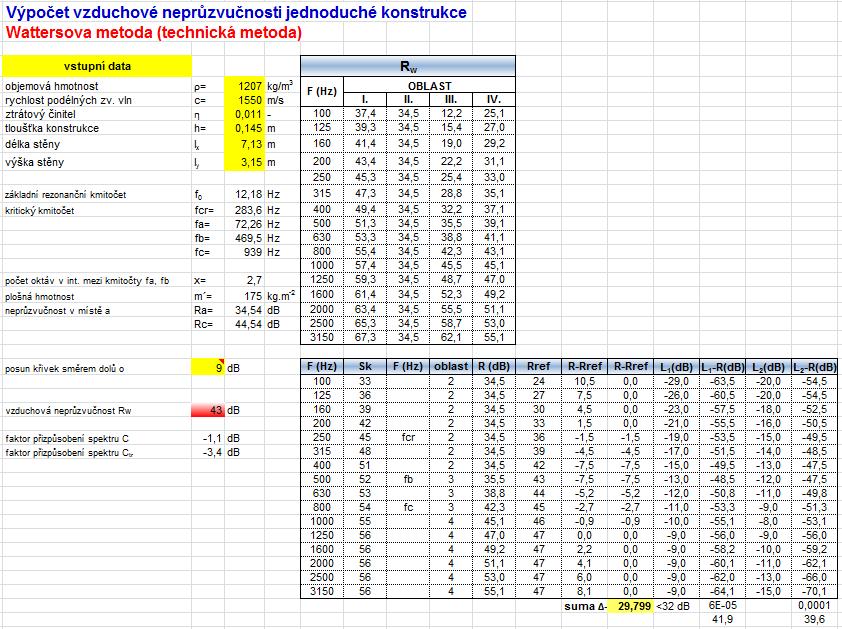Click the 'počet oktáv v int. mezi kmitočty fa, fb' label
The width and height of the screenshot is (842, 629).
click(x=87, y=280)
